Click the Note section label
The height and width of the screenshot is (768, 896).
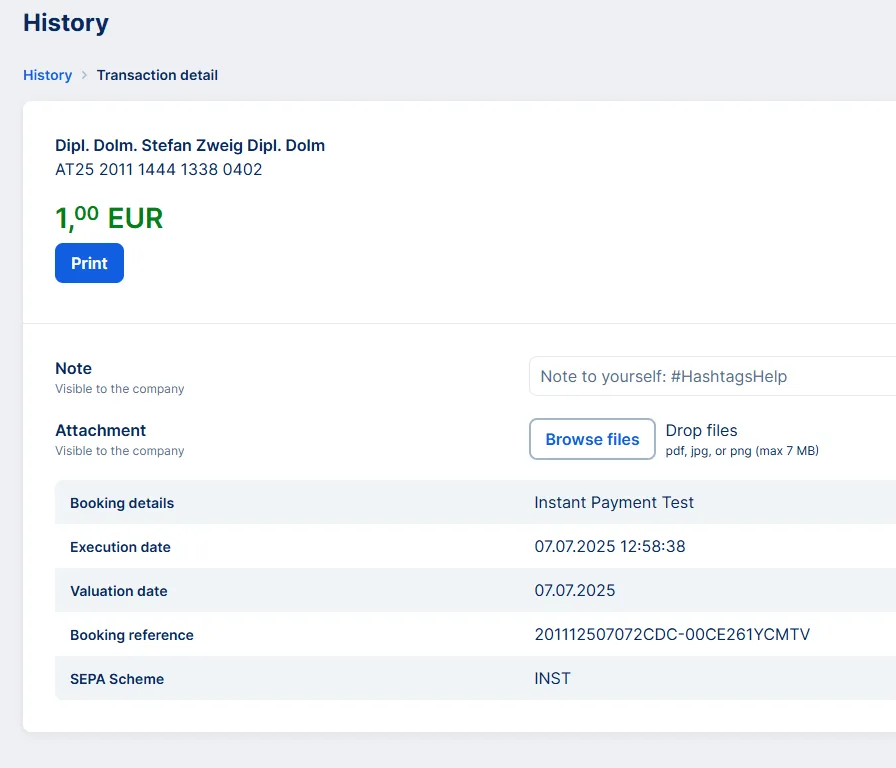73,368
